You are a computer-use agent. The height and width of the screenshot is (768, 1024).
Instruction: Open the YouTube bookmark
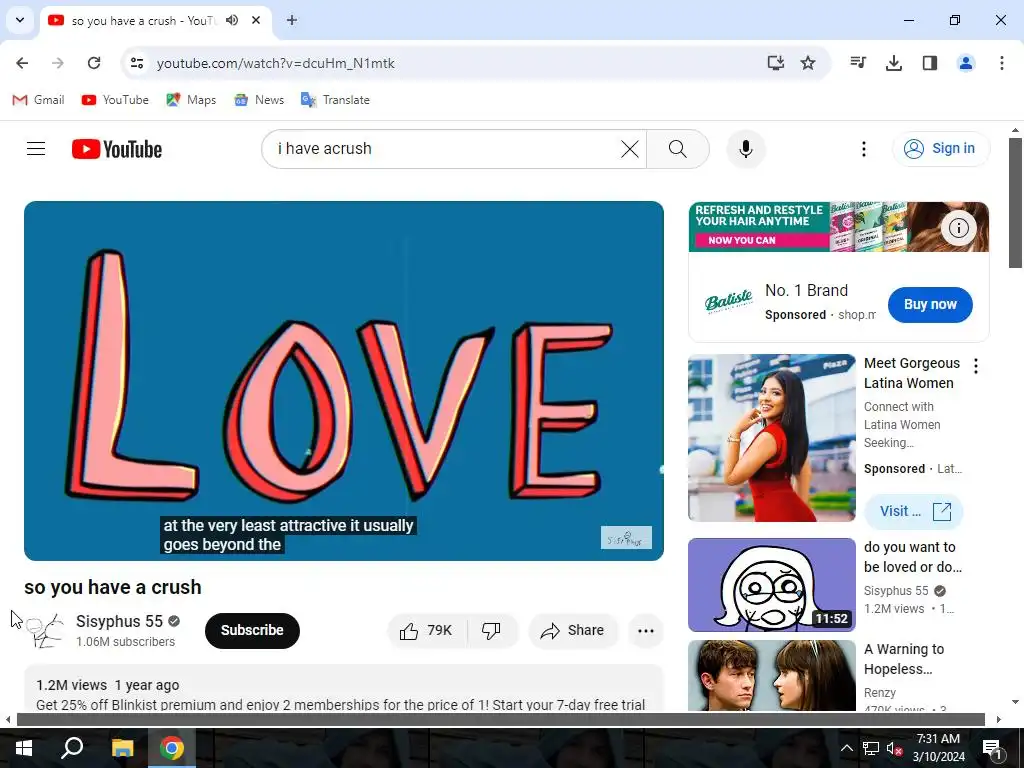(115, 100)
